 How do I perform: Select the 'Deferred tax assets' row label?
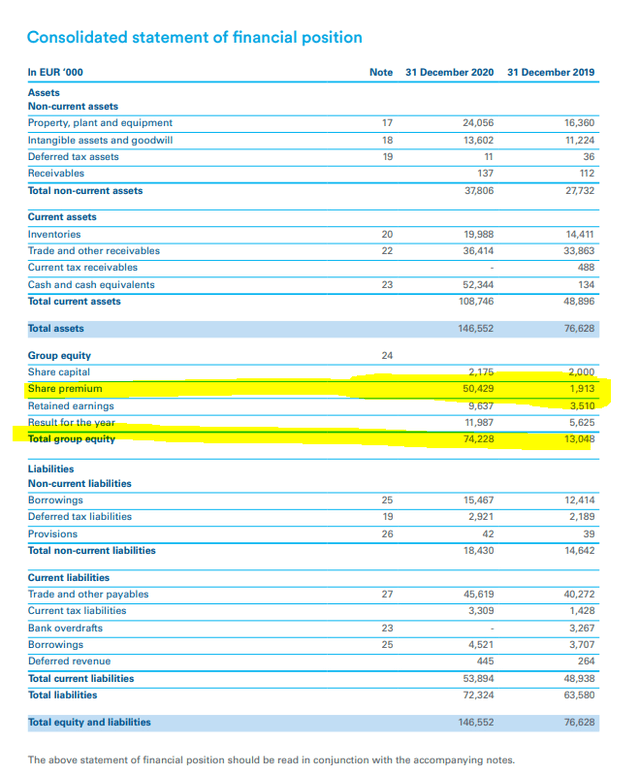[x=73, y=157]
